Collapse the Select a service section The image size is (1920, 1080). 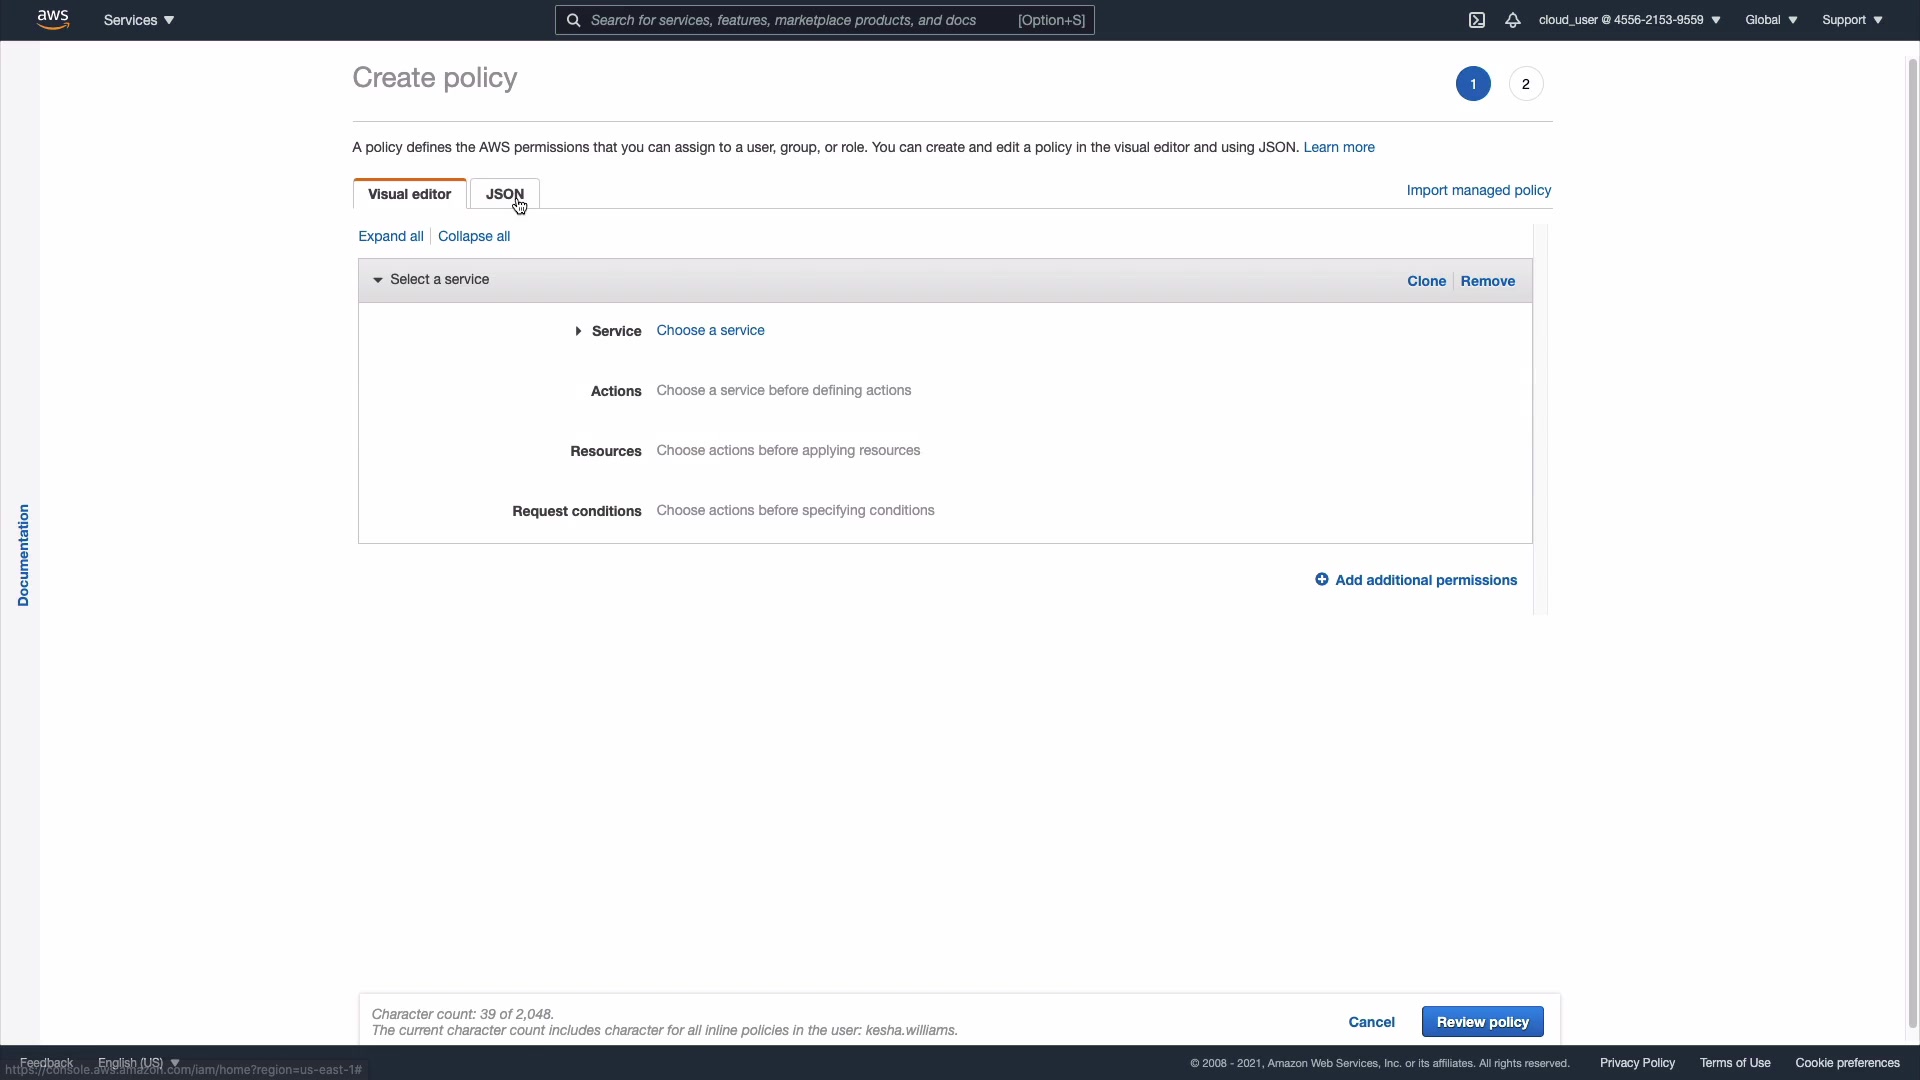pyautogui.click(x=378, y=280)
